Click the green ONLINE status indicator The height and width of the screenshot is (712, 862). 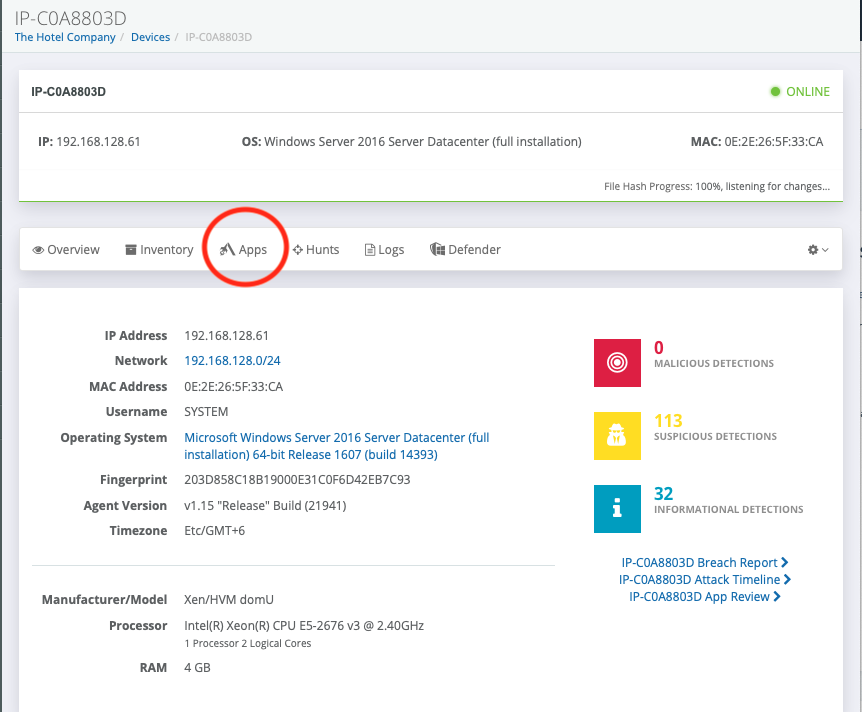click(800, 92)
